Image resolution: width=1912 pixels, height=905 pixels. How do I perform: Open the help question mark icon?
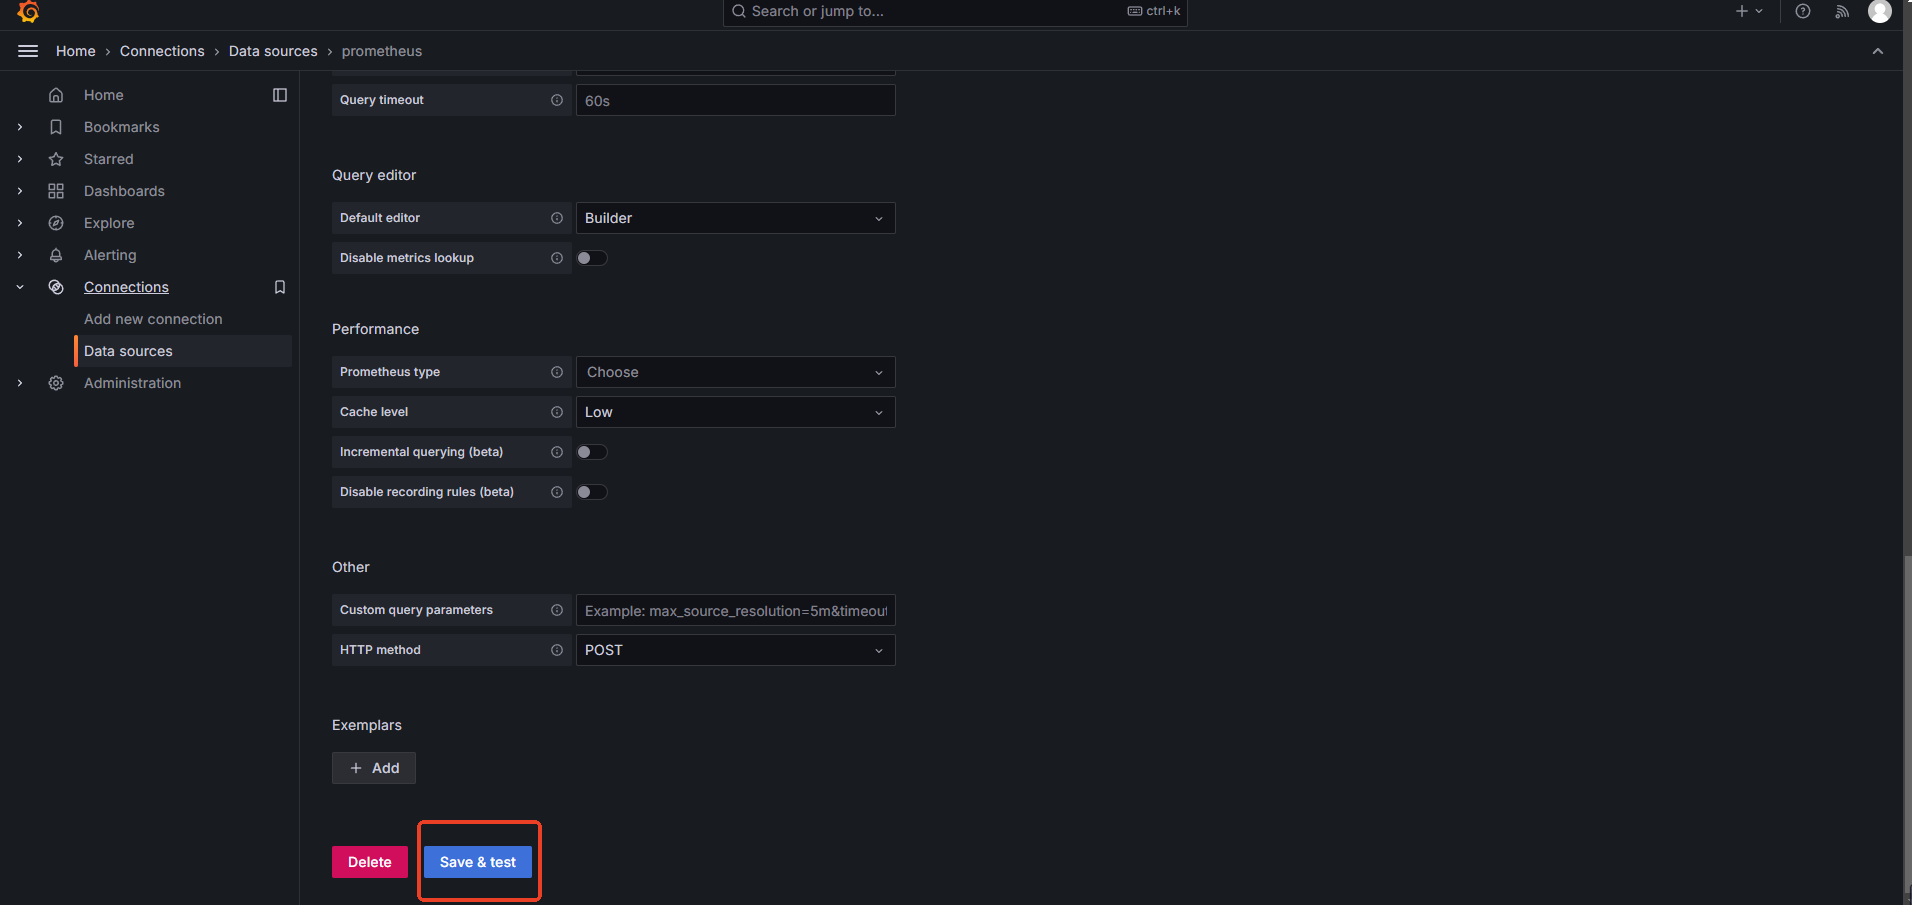tap(1803, 11)
